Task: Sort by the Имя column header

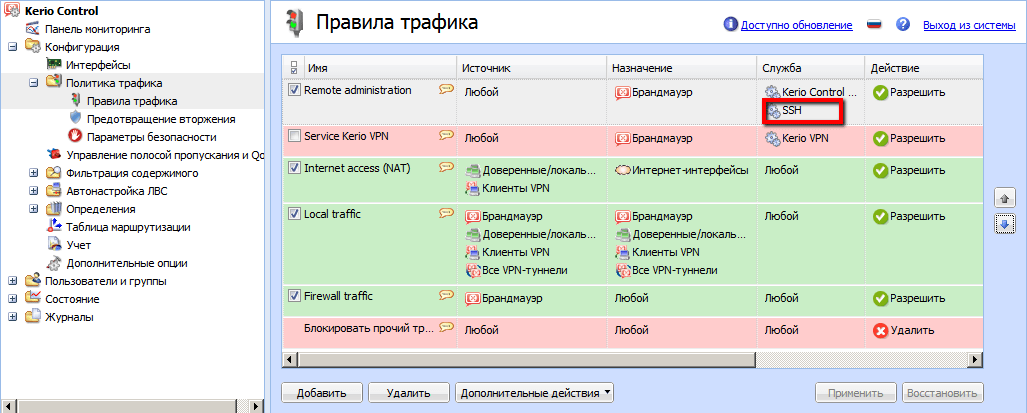Action: [381, 67]
